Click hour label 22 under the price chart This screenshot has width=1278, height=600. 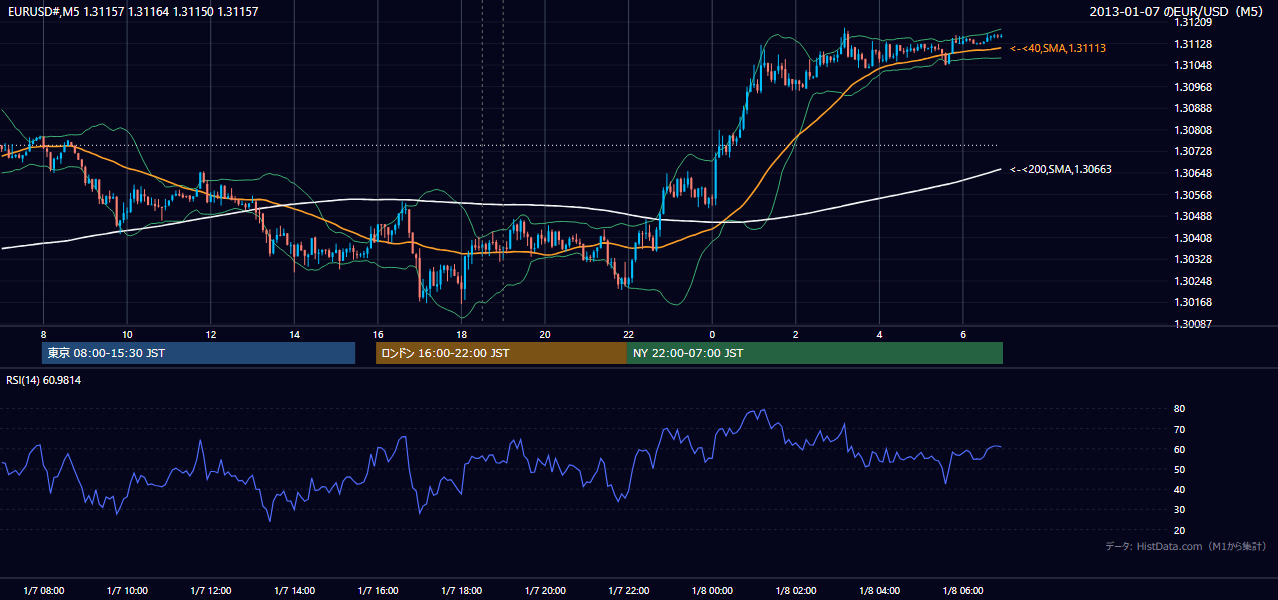(628, 334)
